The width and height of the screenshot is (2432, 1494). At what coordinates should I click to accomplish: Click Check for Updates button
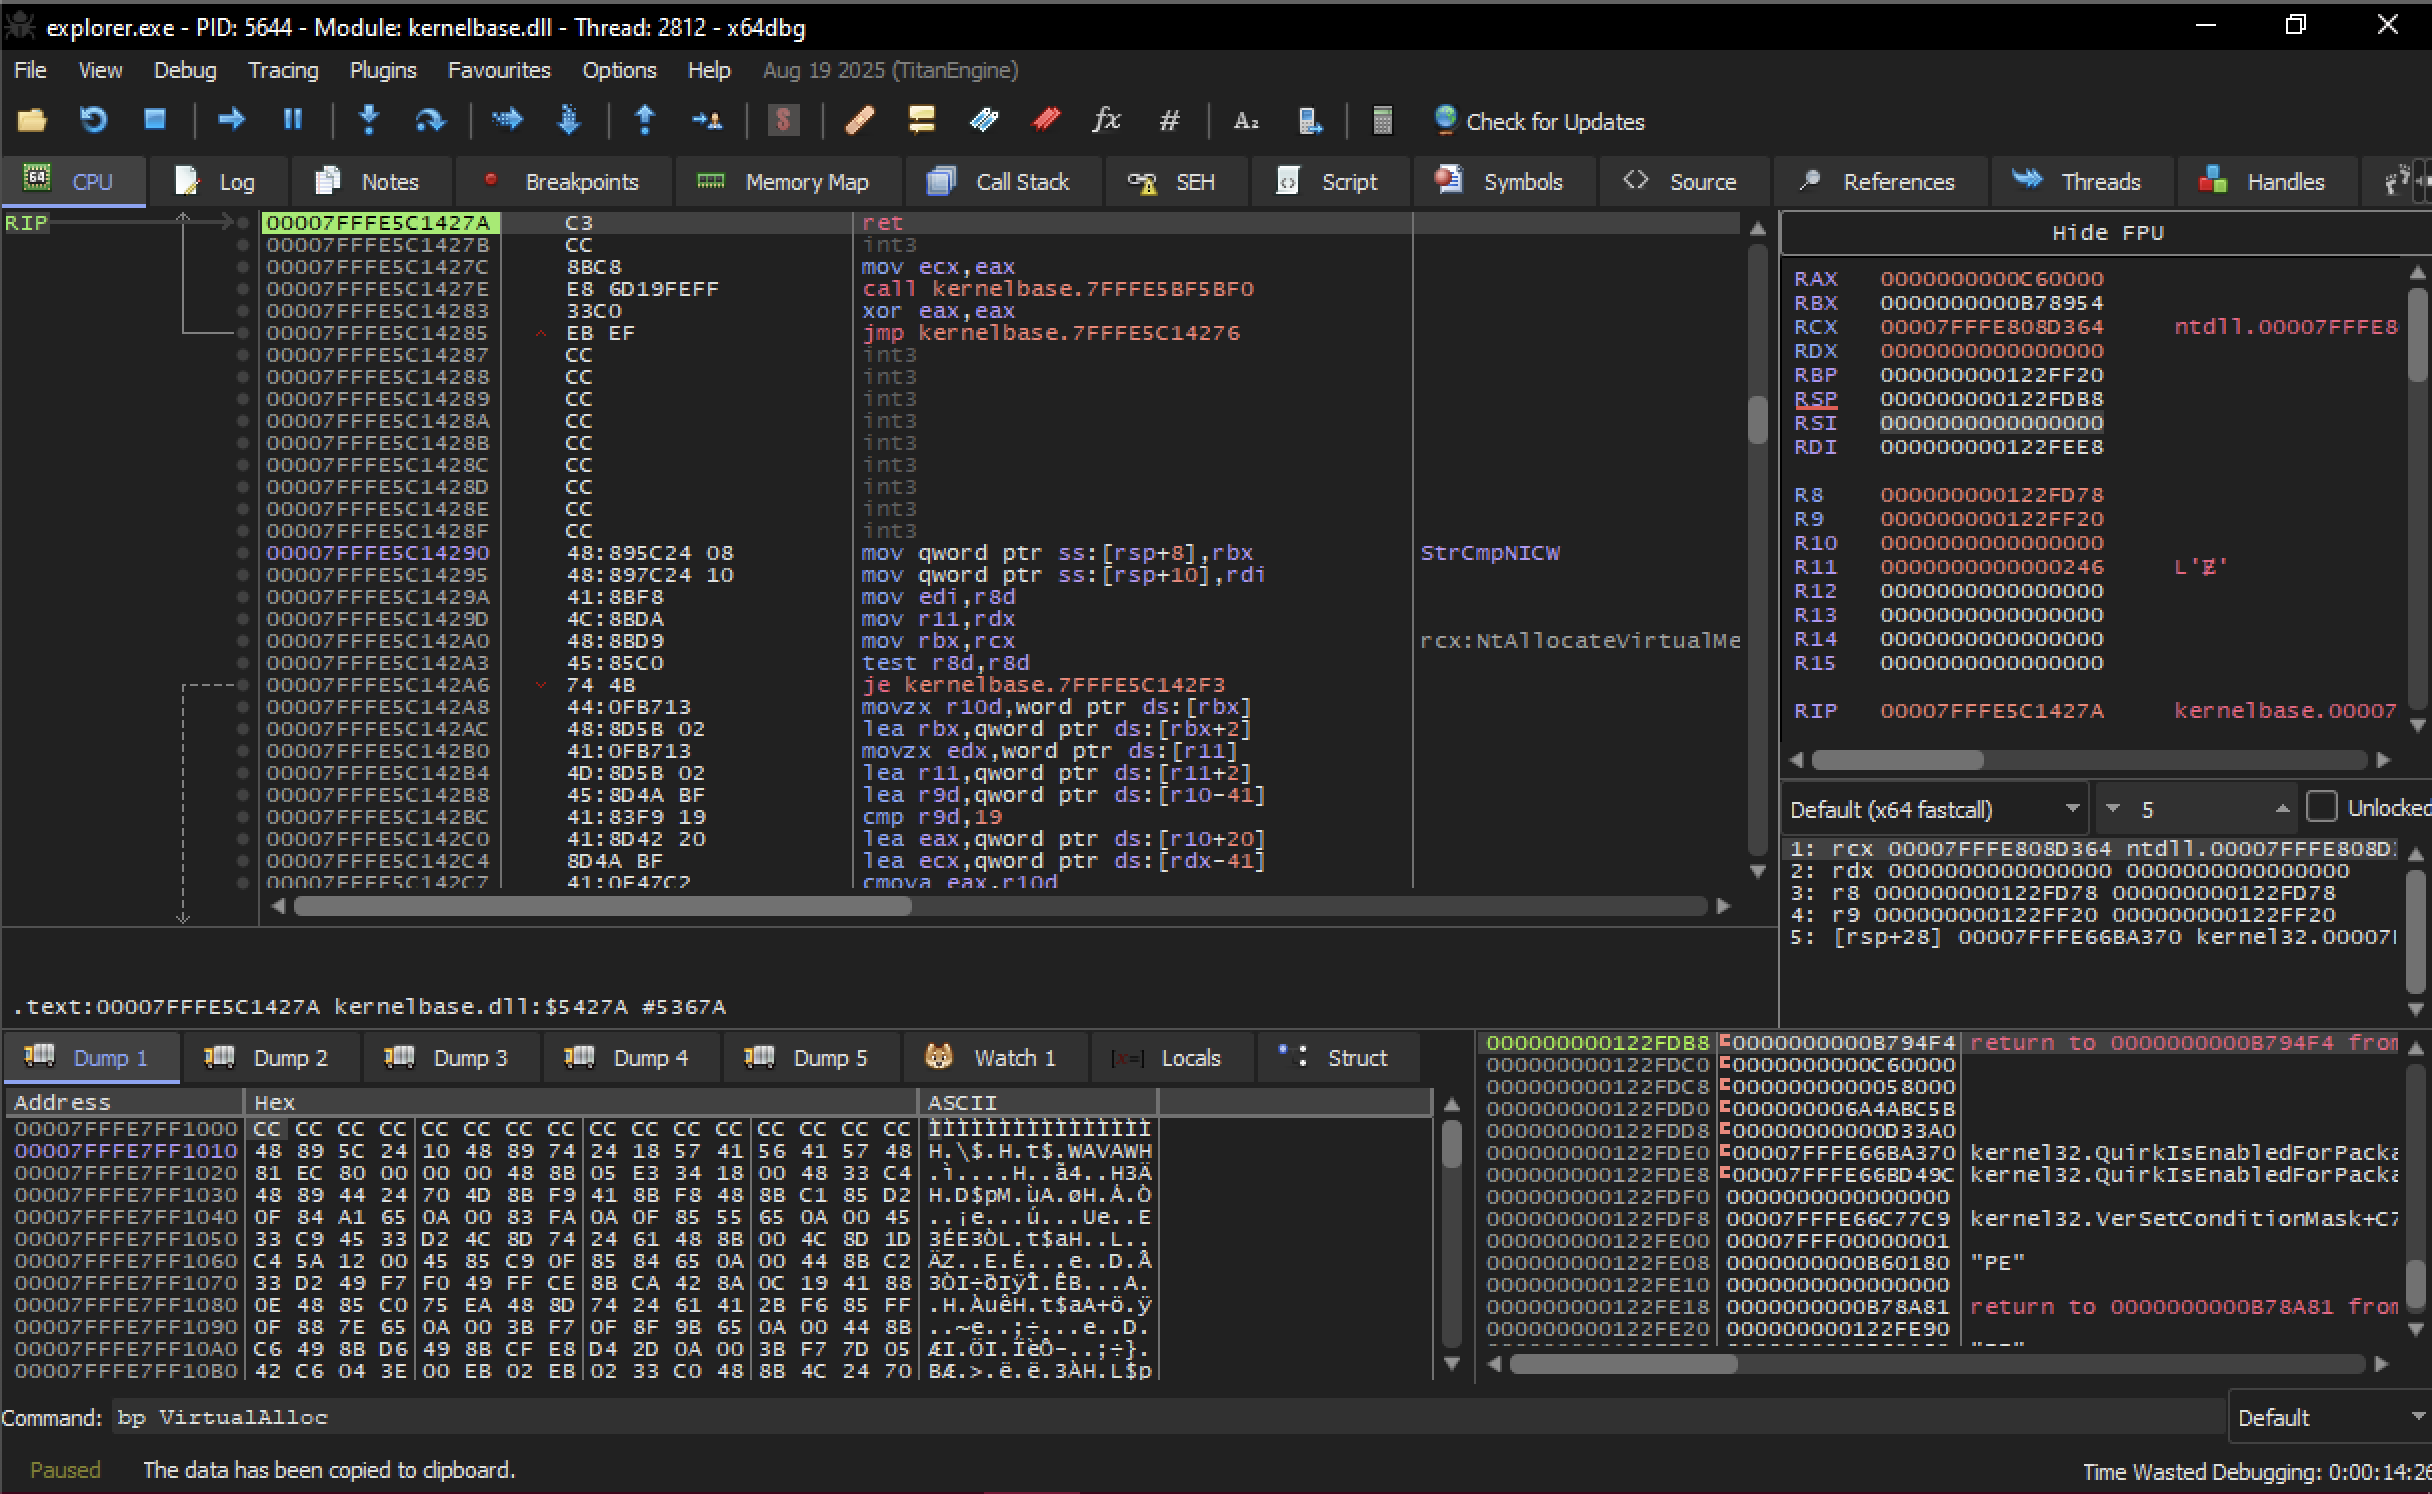tap(1539, 121)
